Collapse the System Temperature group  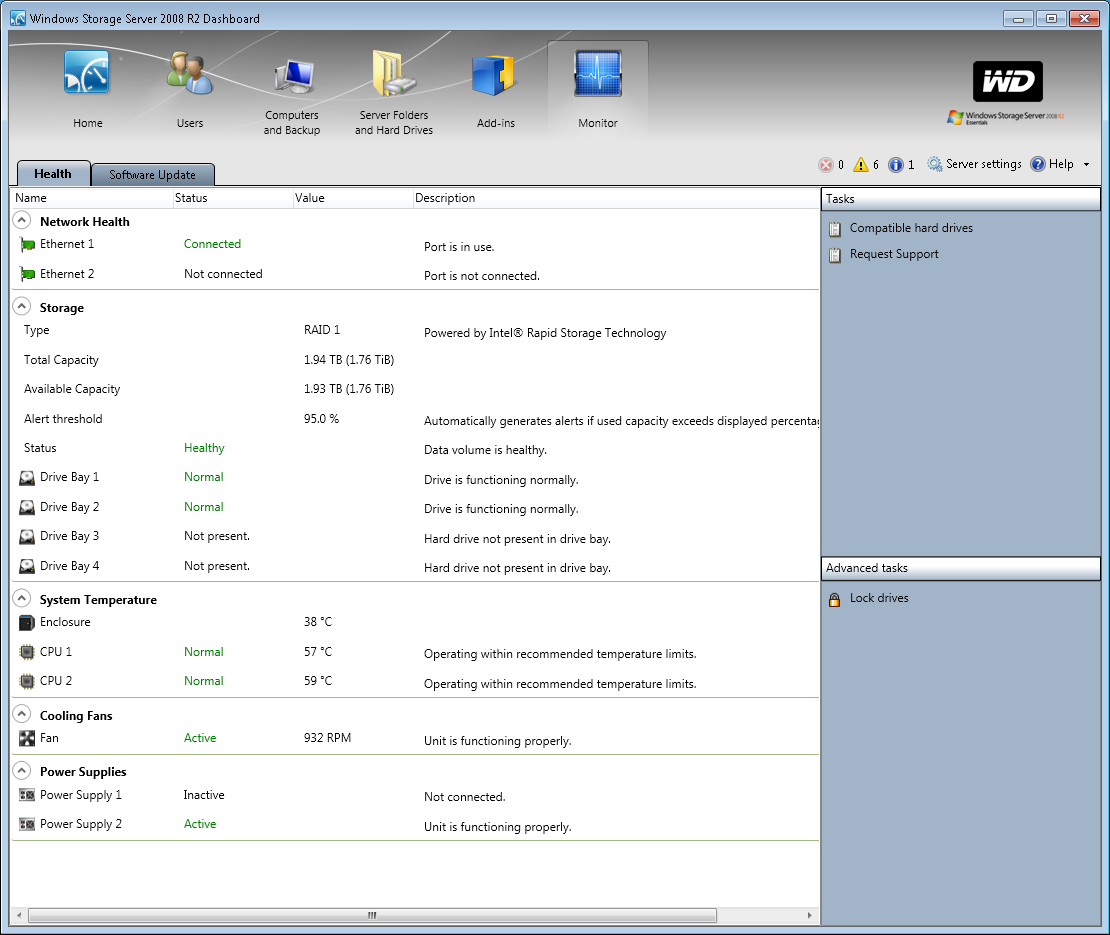pos(22,599)
